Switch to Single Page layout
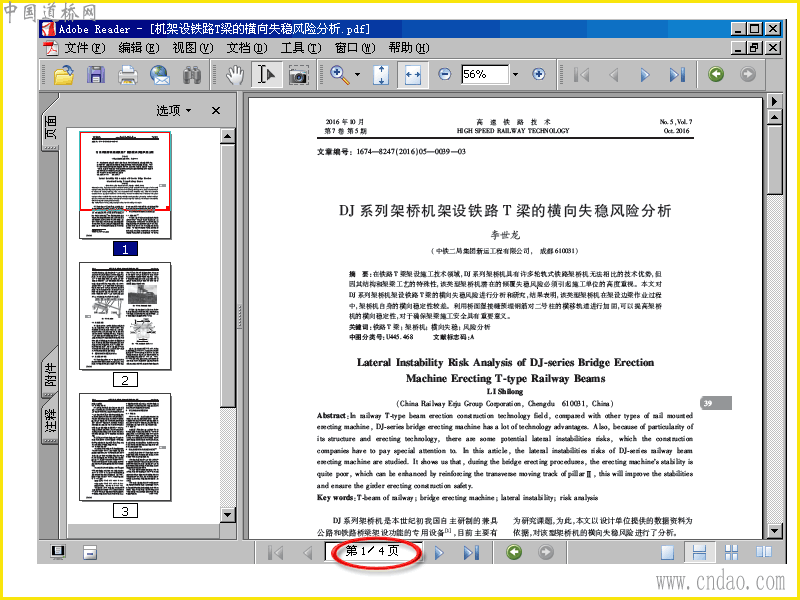Screen dimensions: 800x600 (x=667, y=552)
